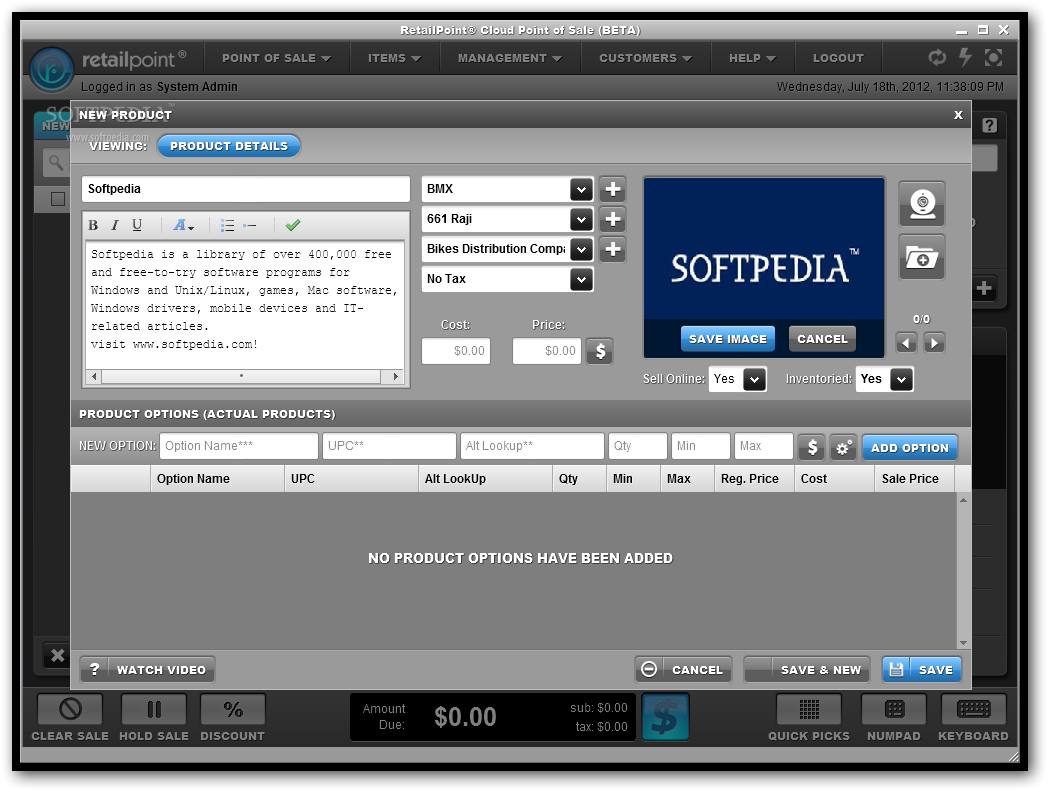This screenshot has width=1048, height=791.
Task: Click the Save Image button
Action: pos(728,339)
